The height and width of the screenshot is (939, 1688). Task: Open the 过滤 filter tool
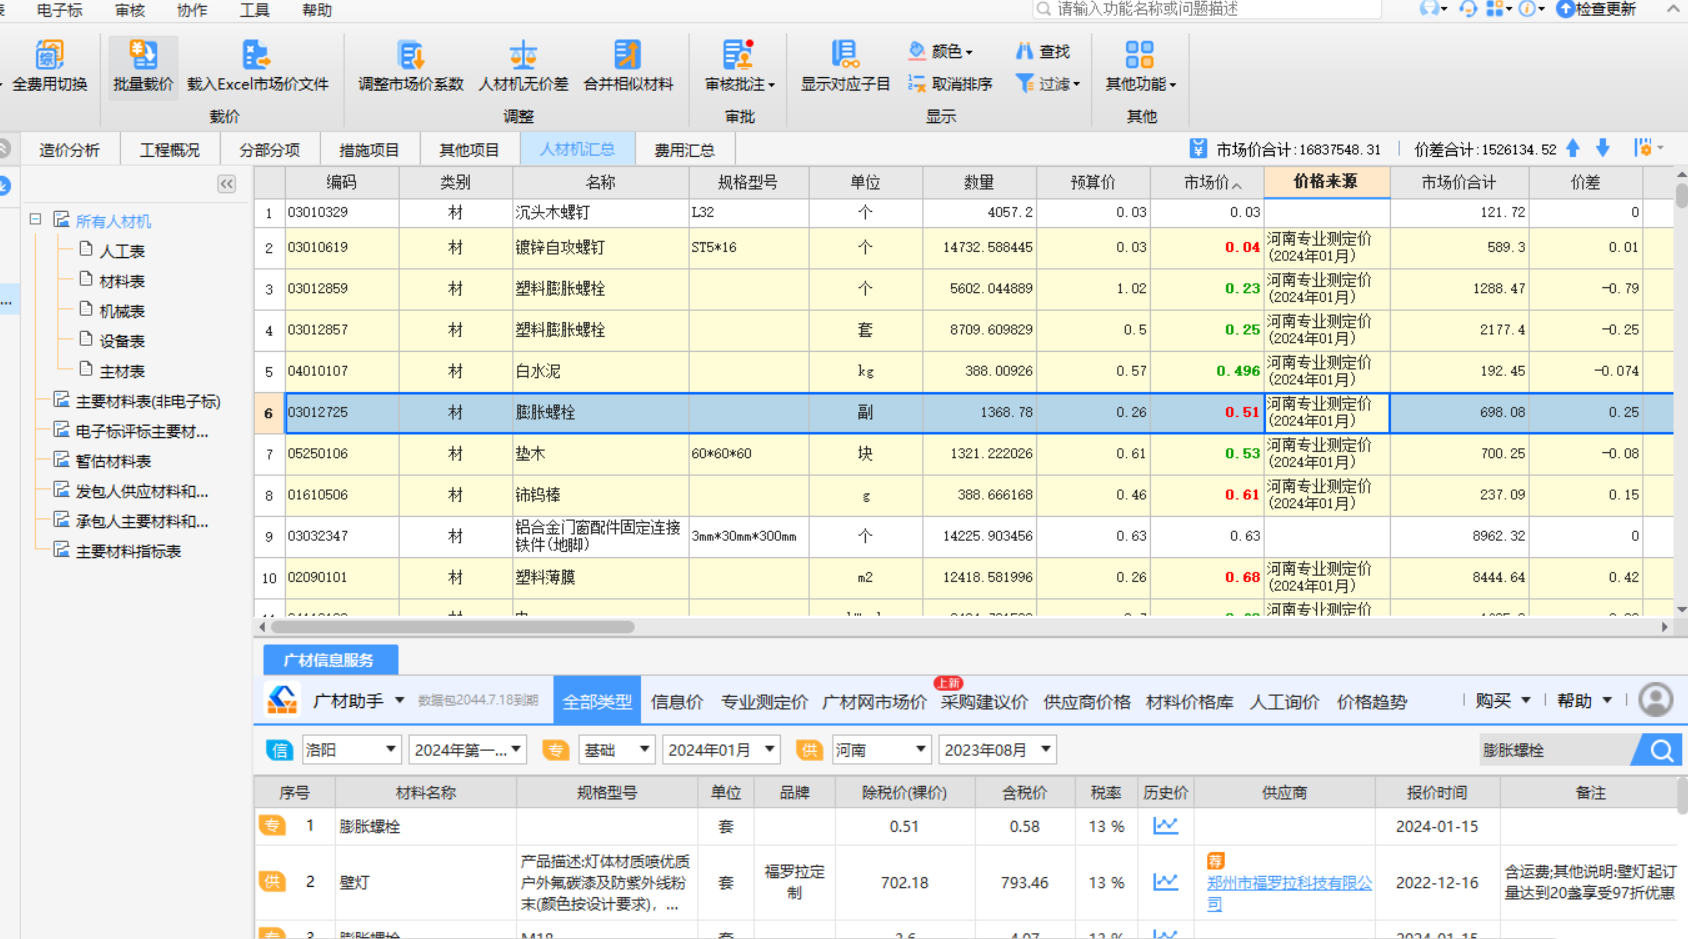(x=1046, y=84)
